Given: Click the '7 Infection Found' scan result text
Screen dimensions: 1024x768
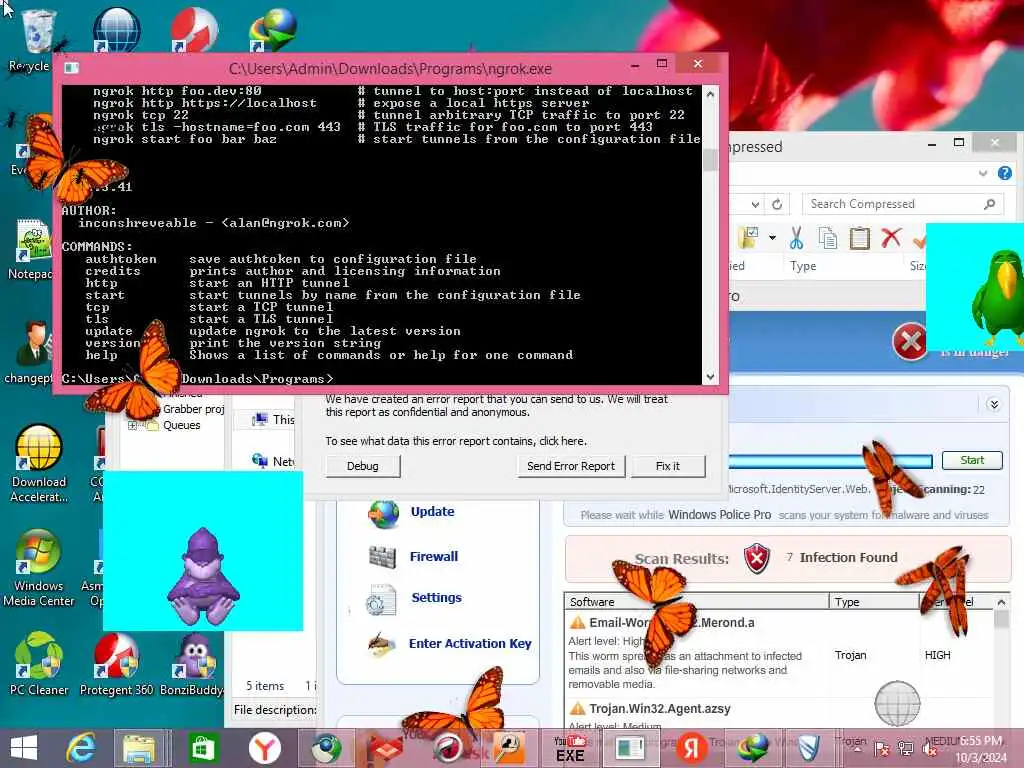Looking at the screenshot, I should click(842, 558).
